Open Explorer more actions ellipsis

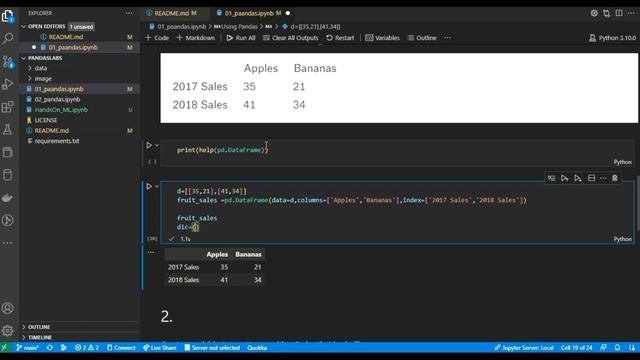pos(129,13)
